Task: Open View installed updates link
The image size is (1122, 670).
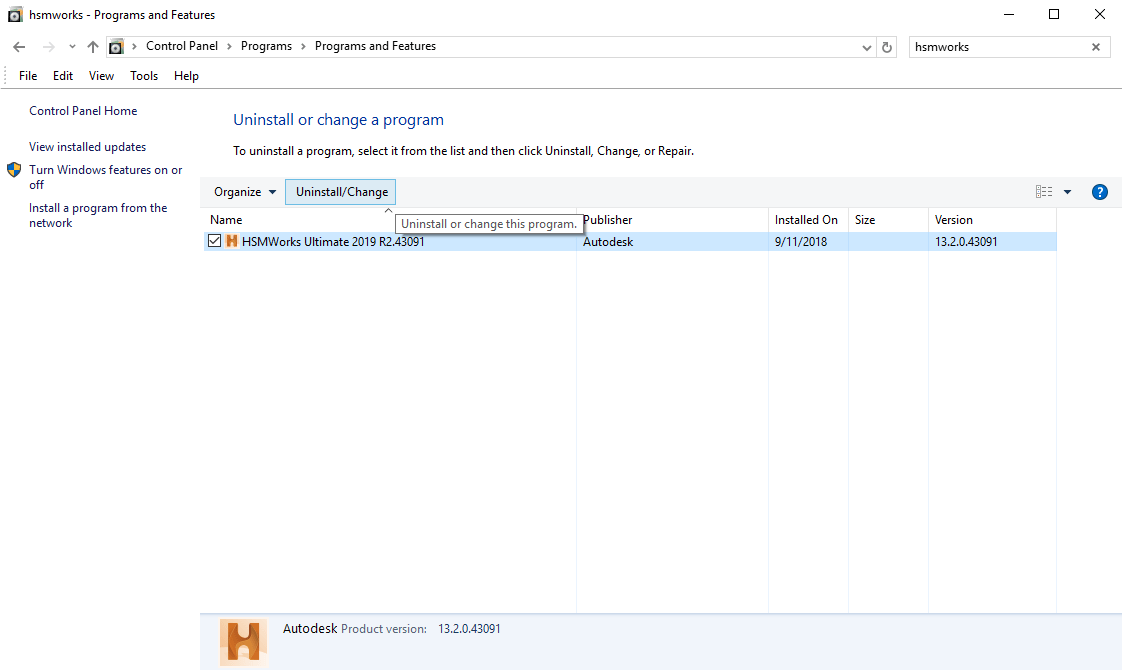Action: [x=87, y=146]
